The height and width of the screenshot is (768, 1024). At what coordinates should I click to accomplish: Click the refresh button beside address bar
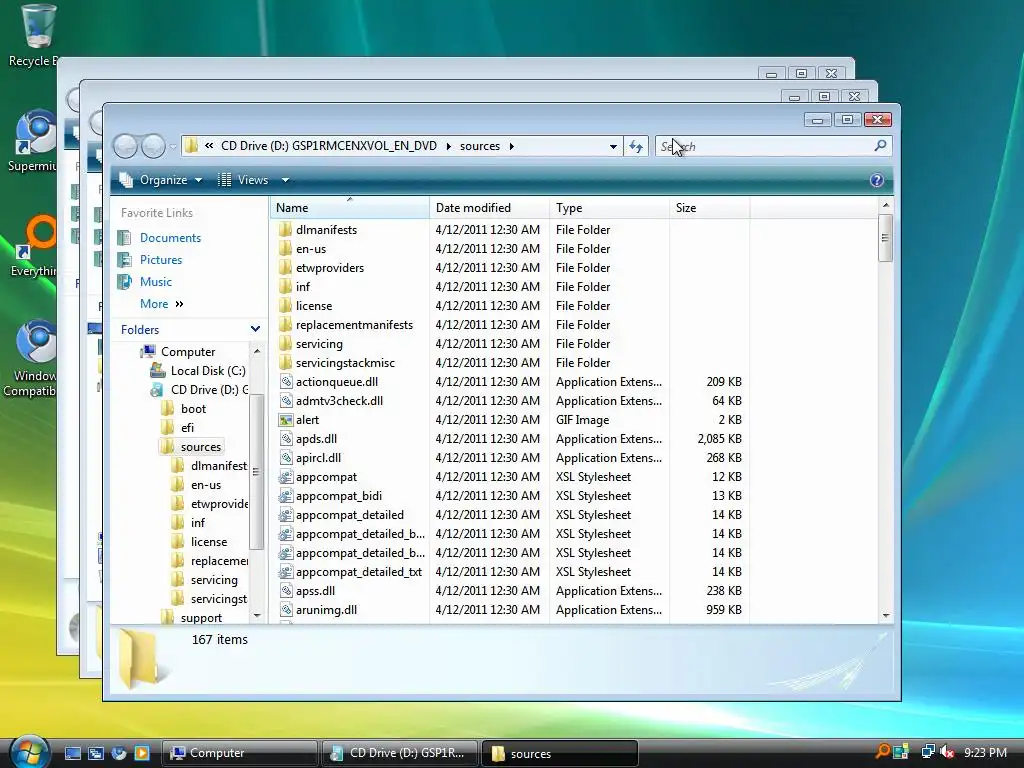(x=636, y=146)
